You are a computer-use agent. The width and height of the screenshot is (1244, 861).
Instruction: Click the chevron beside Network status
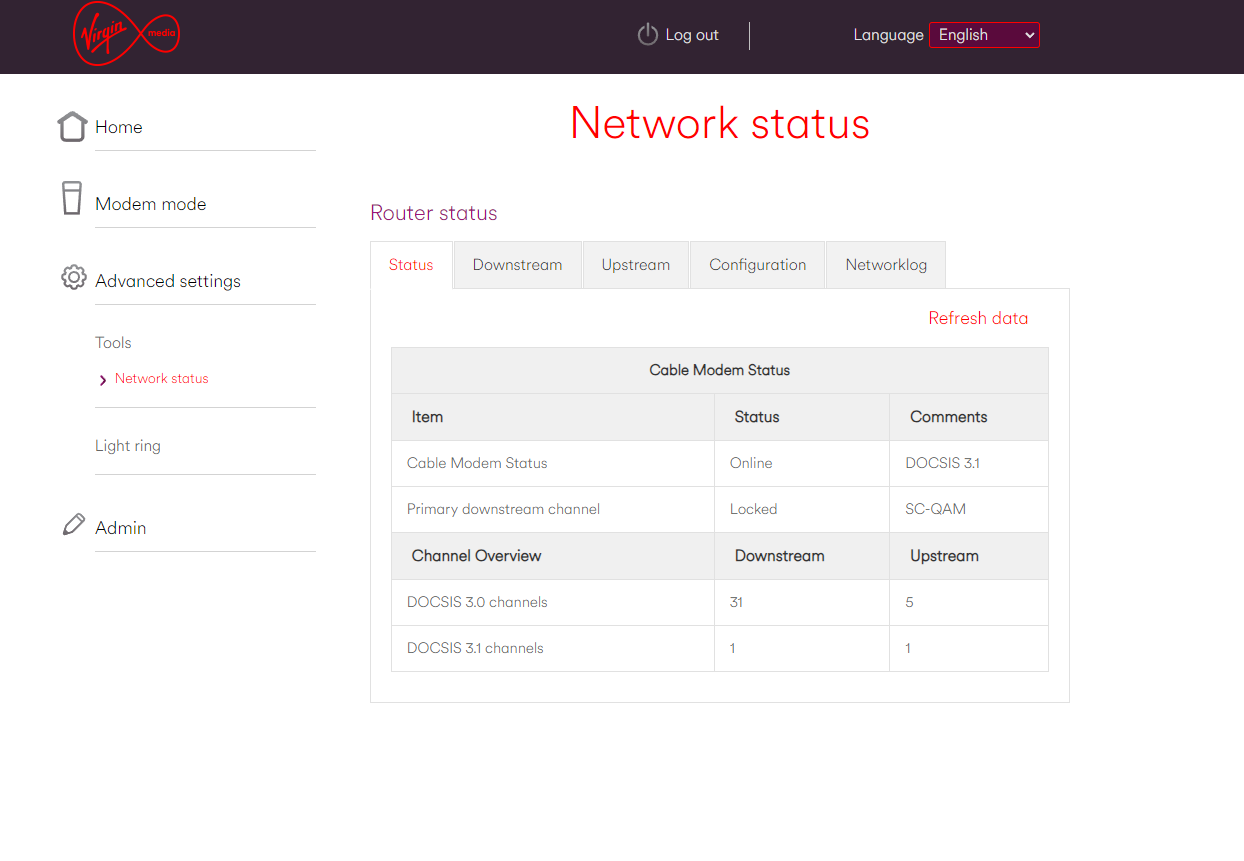coord(101,379)
